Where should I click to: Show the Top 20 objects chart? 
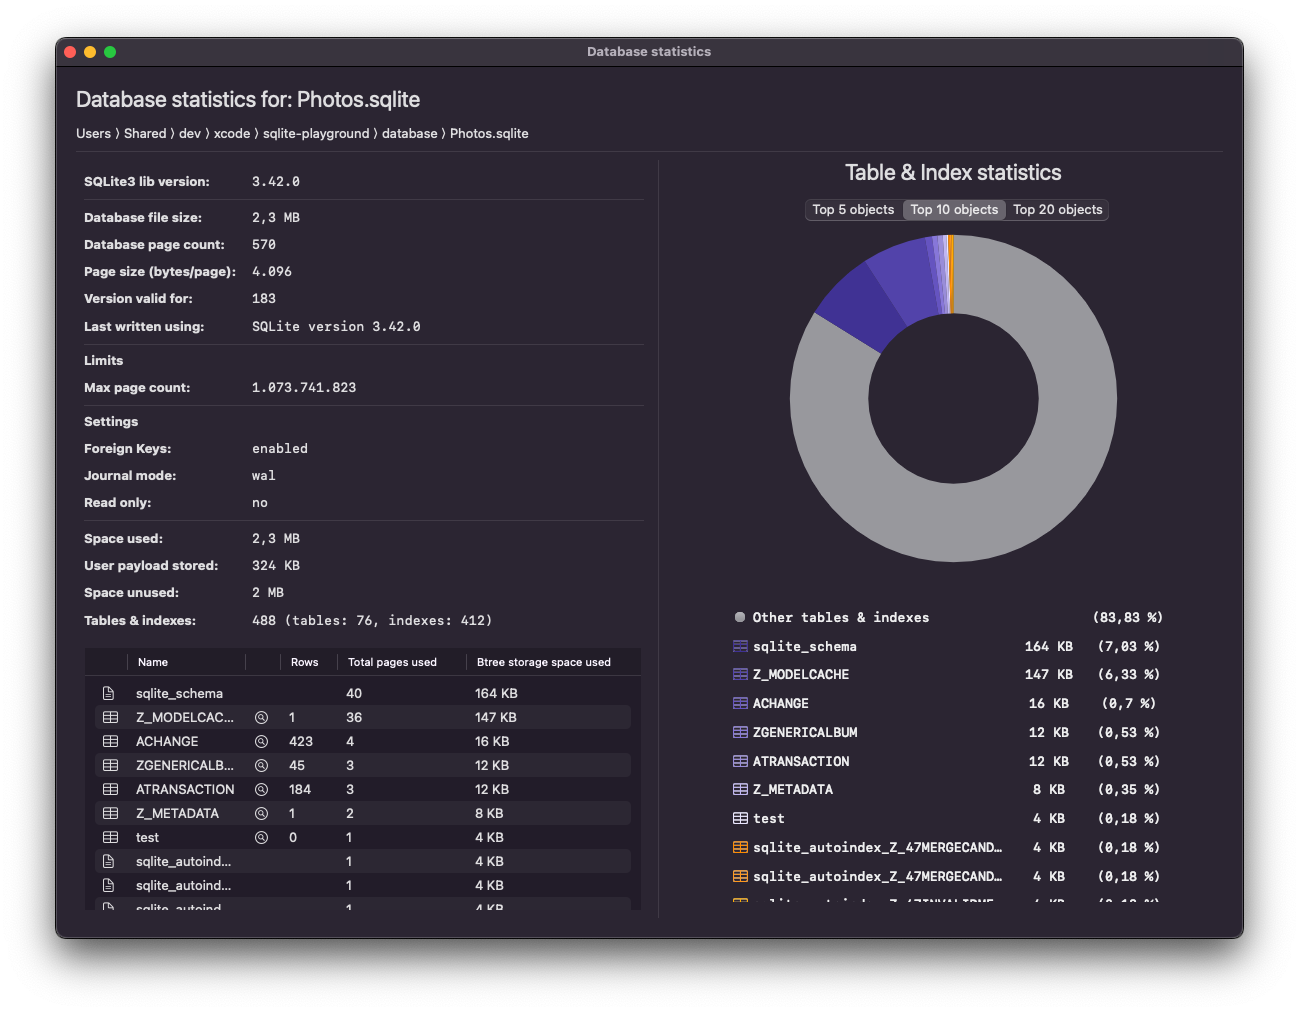(1057, 209)
